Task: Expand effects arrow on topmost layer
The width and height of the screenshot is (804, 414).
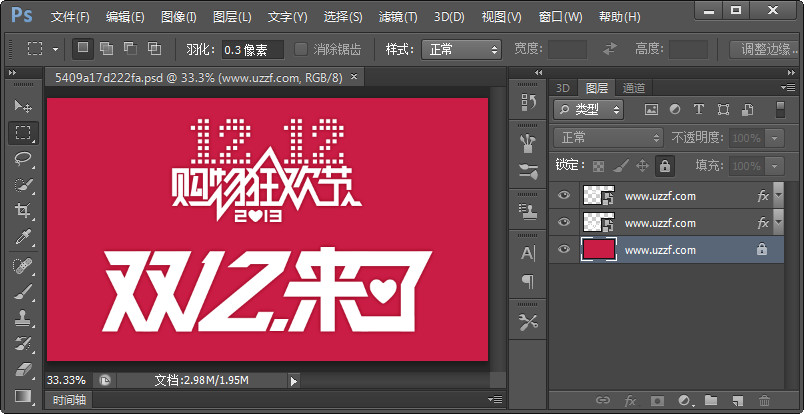Action: coord(778,195)
